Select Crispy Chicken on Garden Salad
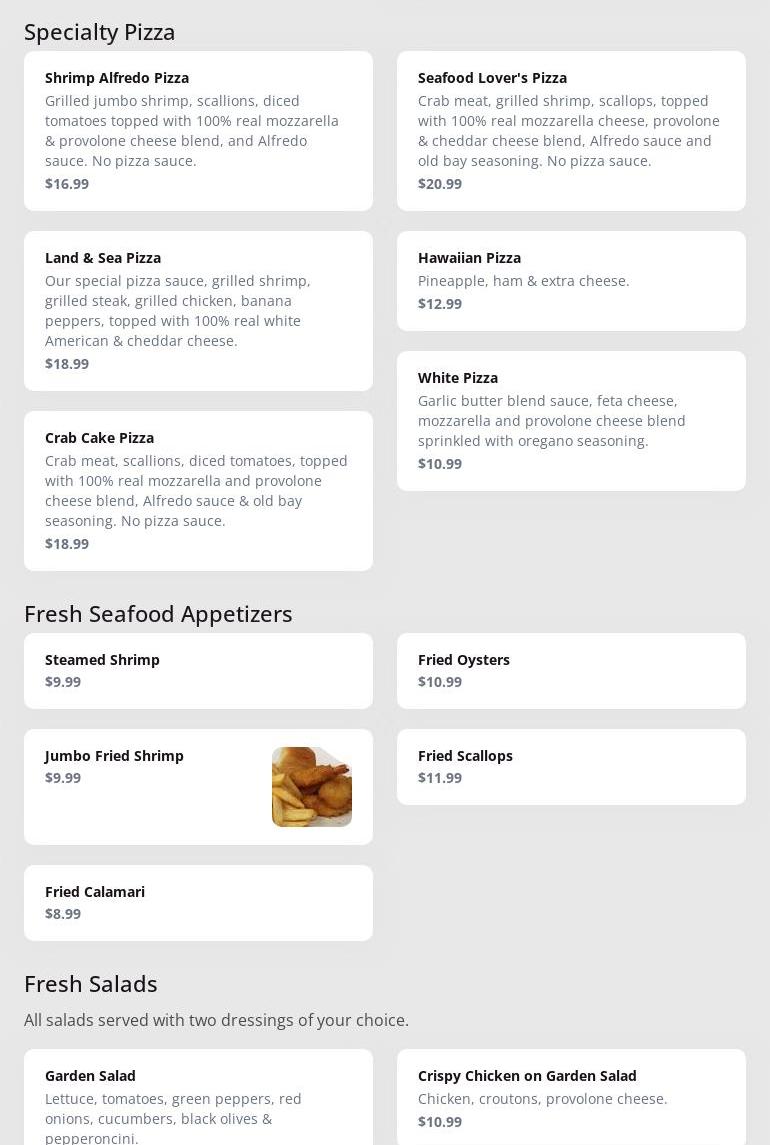Screen dimensions: 770x1145 click(x=571, y=1097)
